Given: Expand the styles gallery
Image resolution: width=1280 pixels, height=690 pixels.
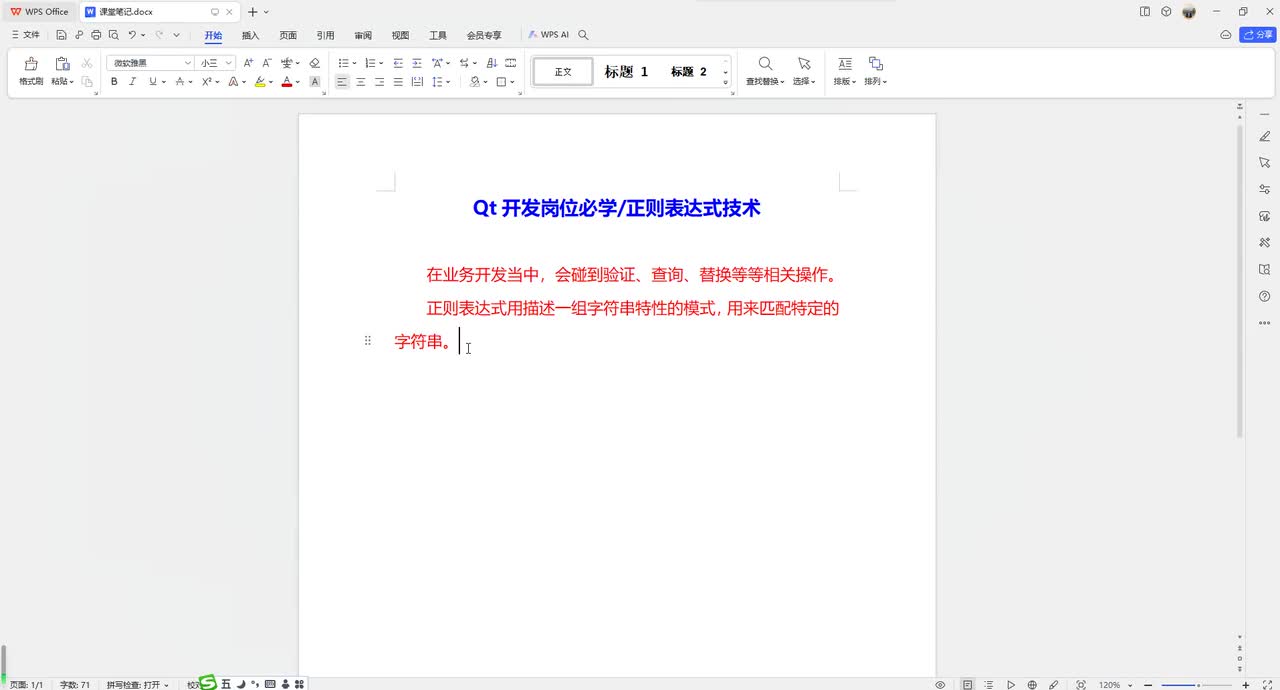Looking at the screenshot, I should (726, 83).
